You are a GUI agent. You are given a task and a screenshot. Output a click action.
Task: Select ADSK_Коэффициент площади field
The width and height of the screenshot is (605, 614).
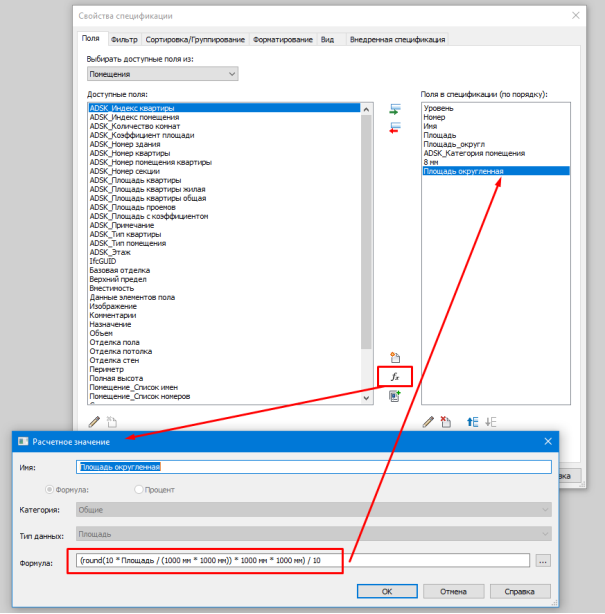point(224,135)
